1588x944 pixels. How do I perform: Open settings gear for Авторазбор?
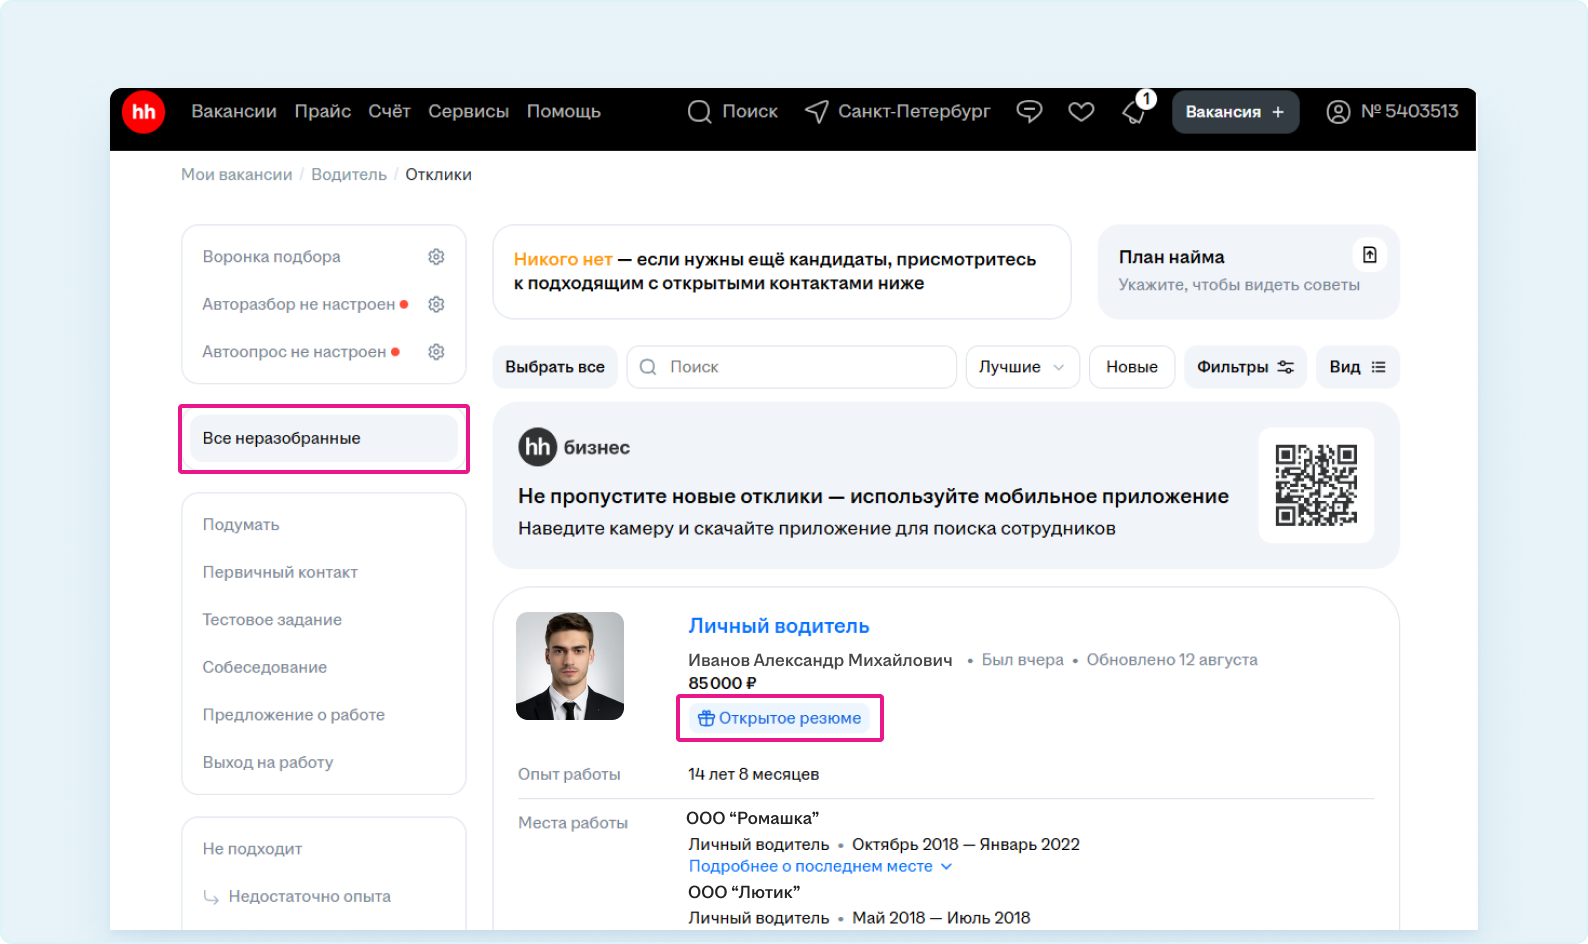click(436, 304)
